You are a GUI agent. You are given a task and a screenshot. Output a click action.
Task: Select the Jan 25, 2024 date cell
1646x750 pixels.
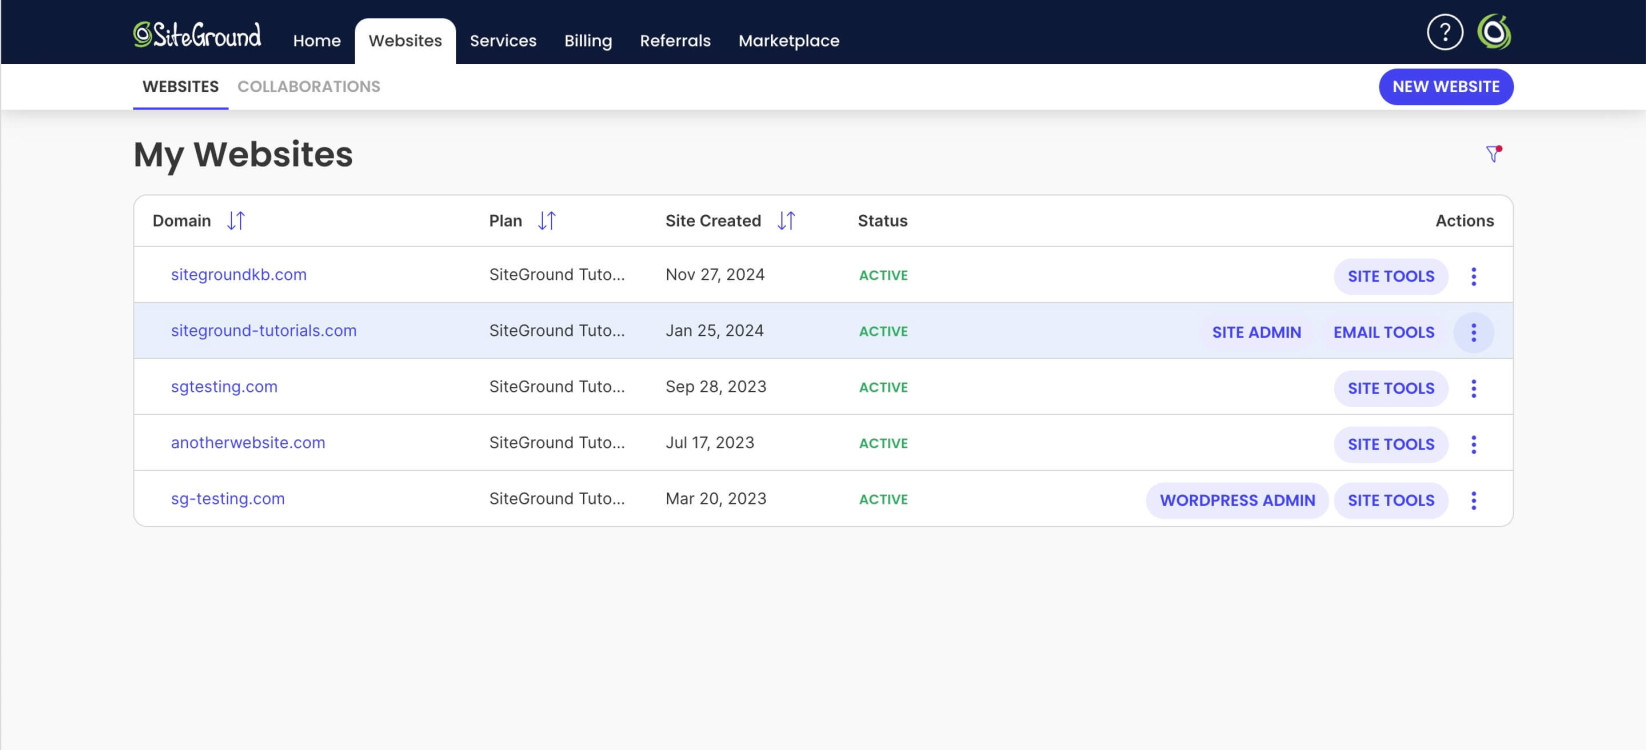pos(715,331)
